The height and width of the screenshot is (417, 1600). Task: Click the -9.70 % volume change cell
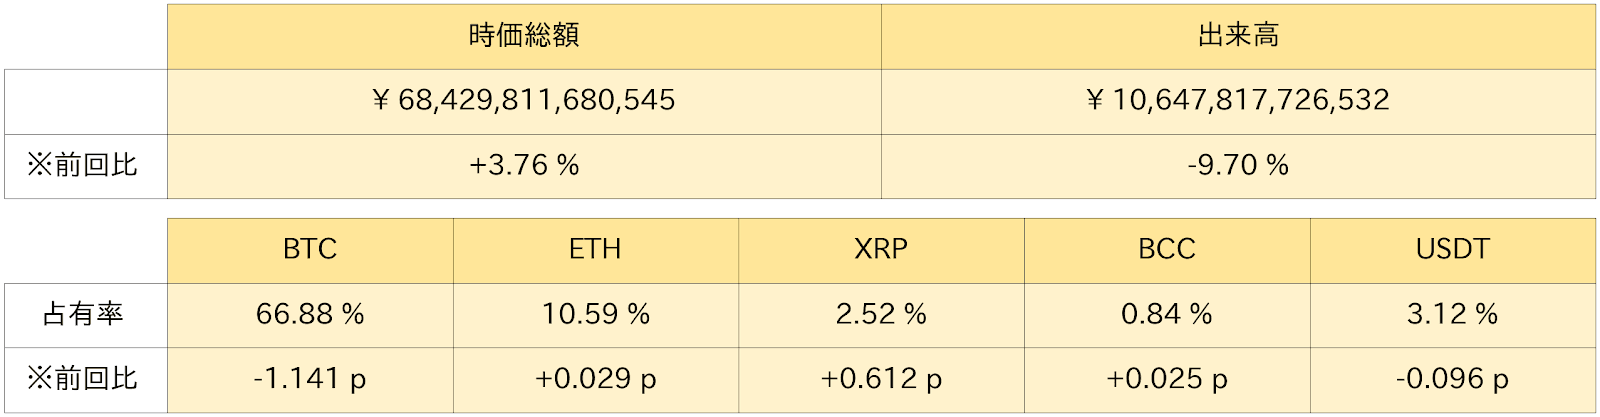[x=1238, y=165]
